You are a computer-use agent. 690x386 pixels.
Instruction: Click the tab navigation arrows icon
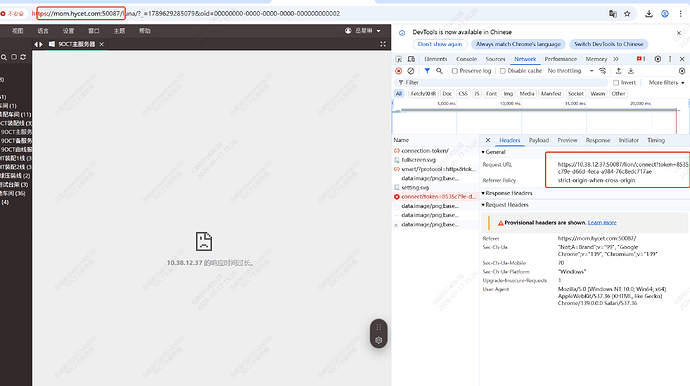39,44
